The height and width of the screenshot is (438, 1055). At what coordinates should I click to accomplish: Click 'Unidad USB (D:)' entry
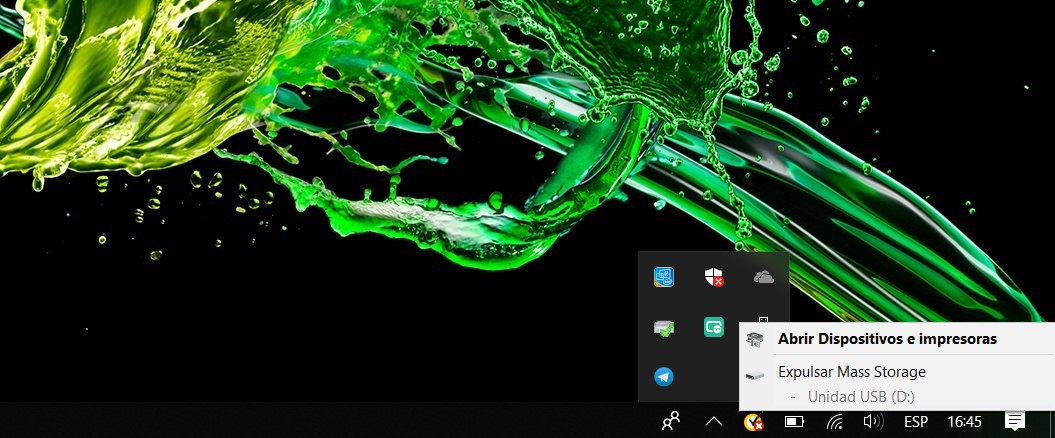[x=860, y=396]
